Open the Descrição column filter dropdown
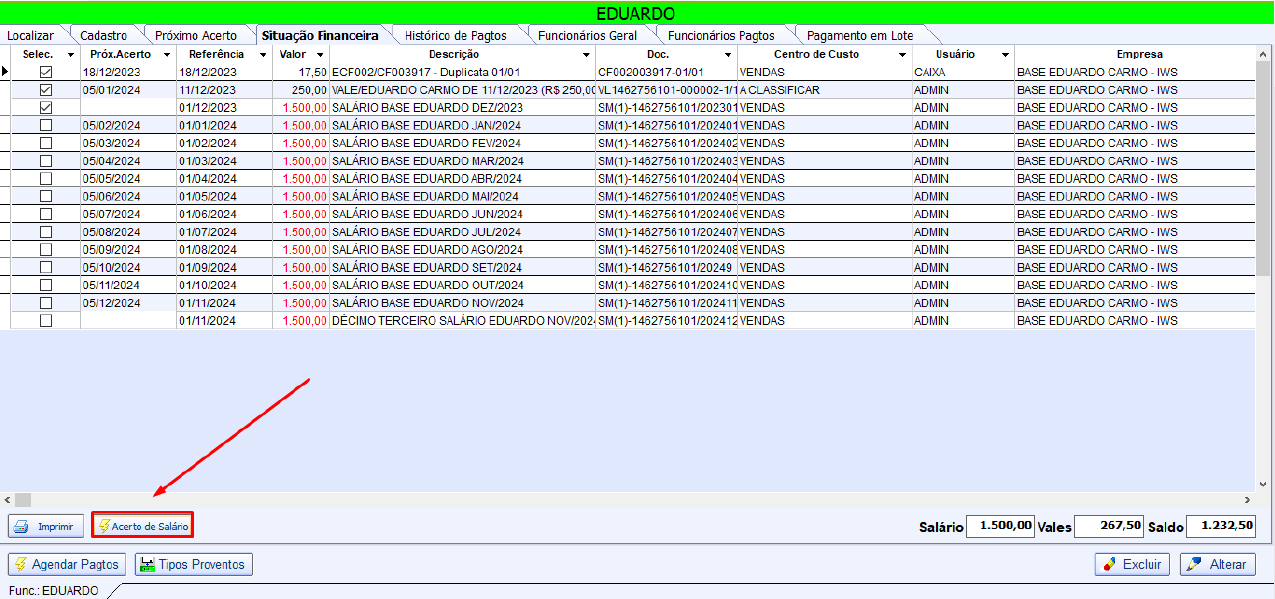The height and width of the screenshot is (599, 1275). pos(586,55)
